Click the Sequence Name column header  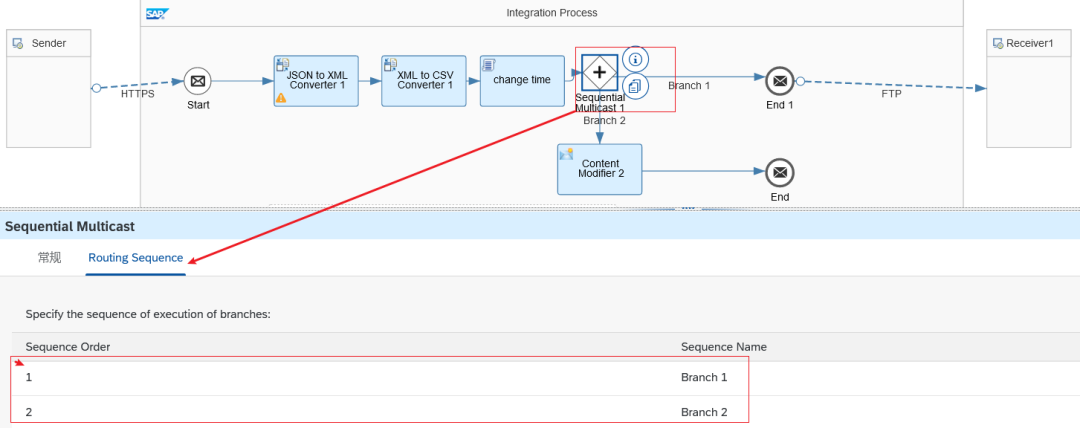[x=723, y=347]
